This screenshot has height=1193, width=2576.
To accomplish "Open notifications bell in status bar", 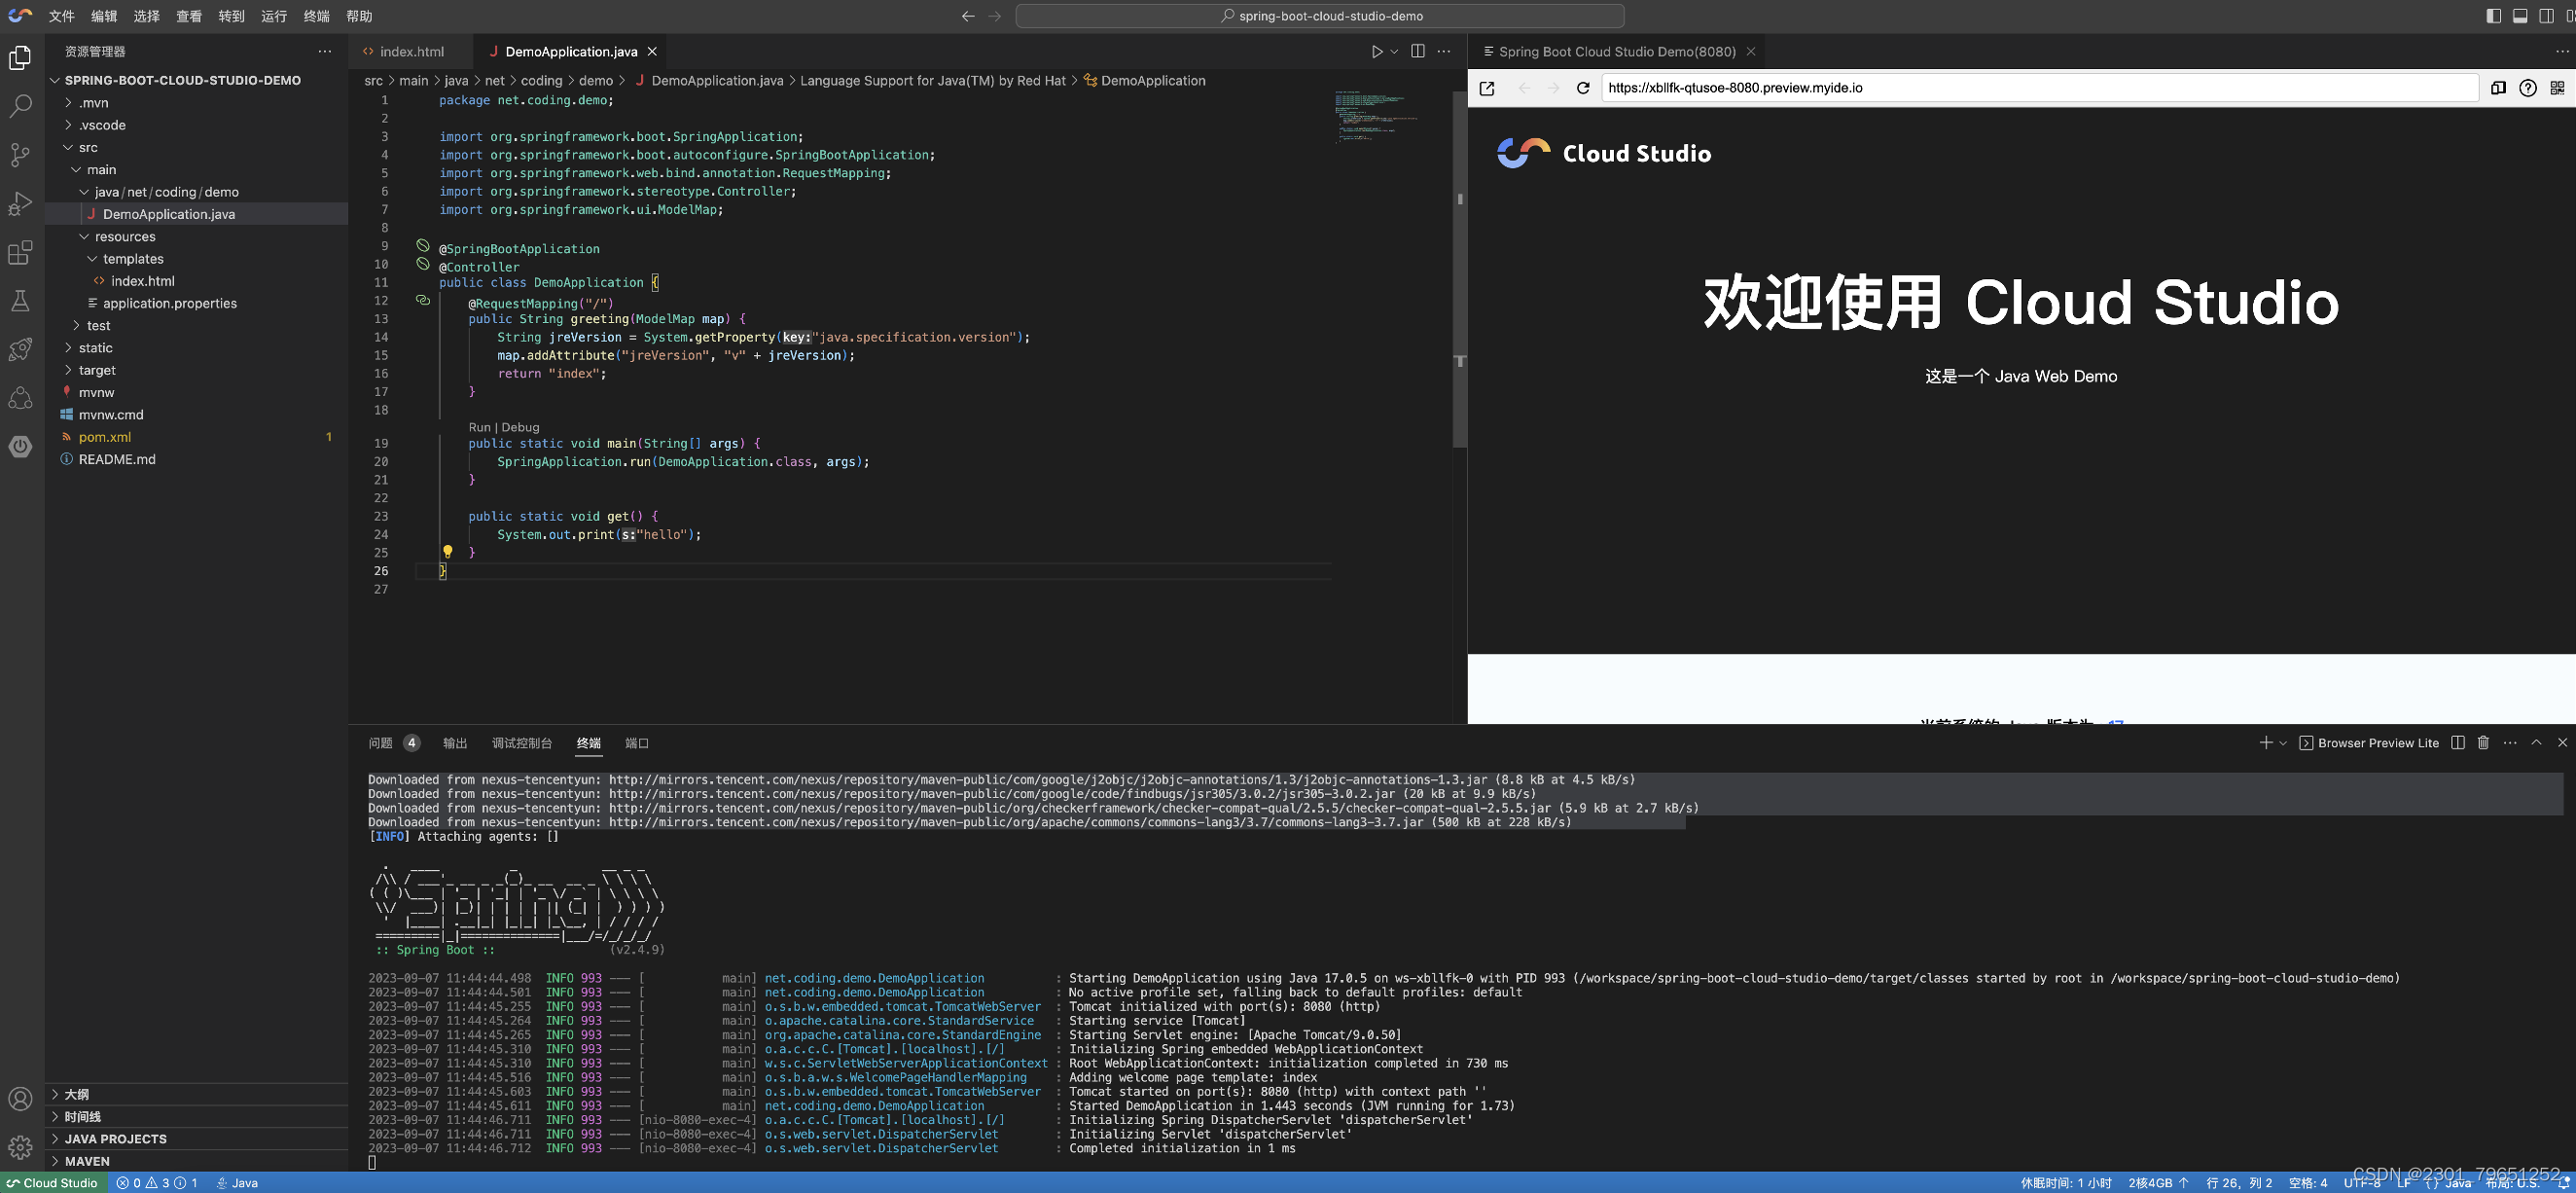I will click(2564, 1183).
